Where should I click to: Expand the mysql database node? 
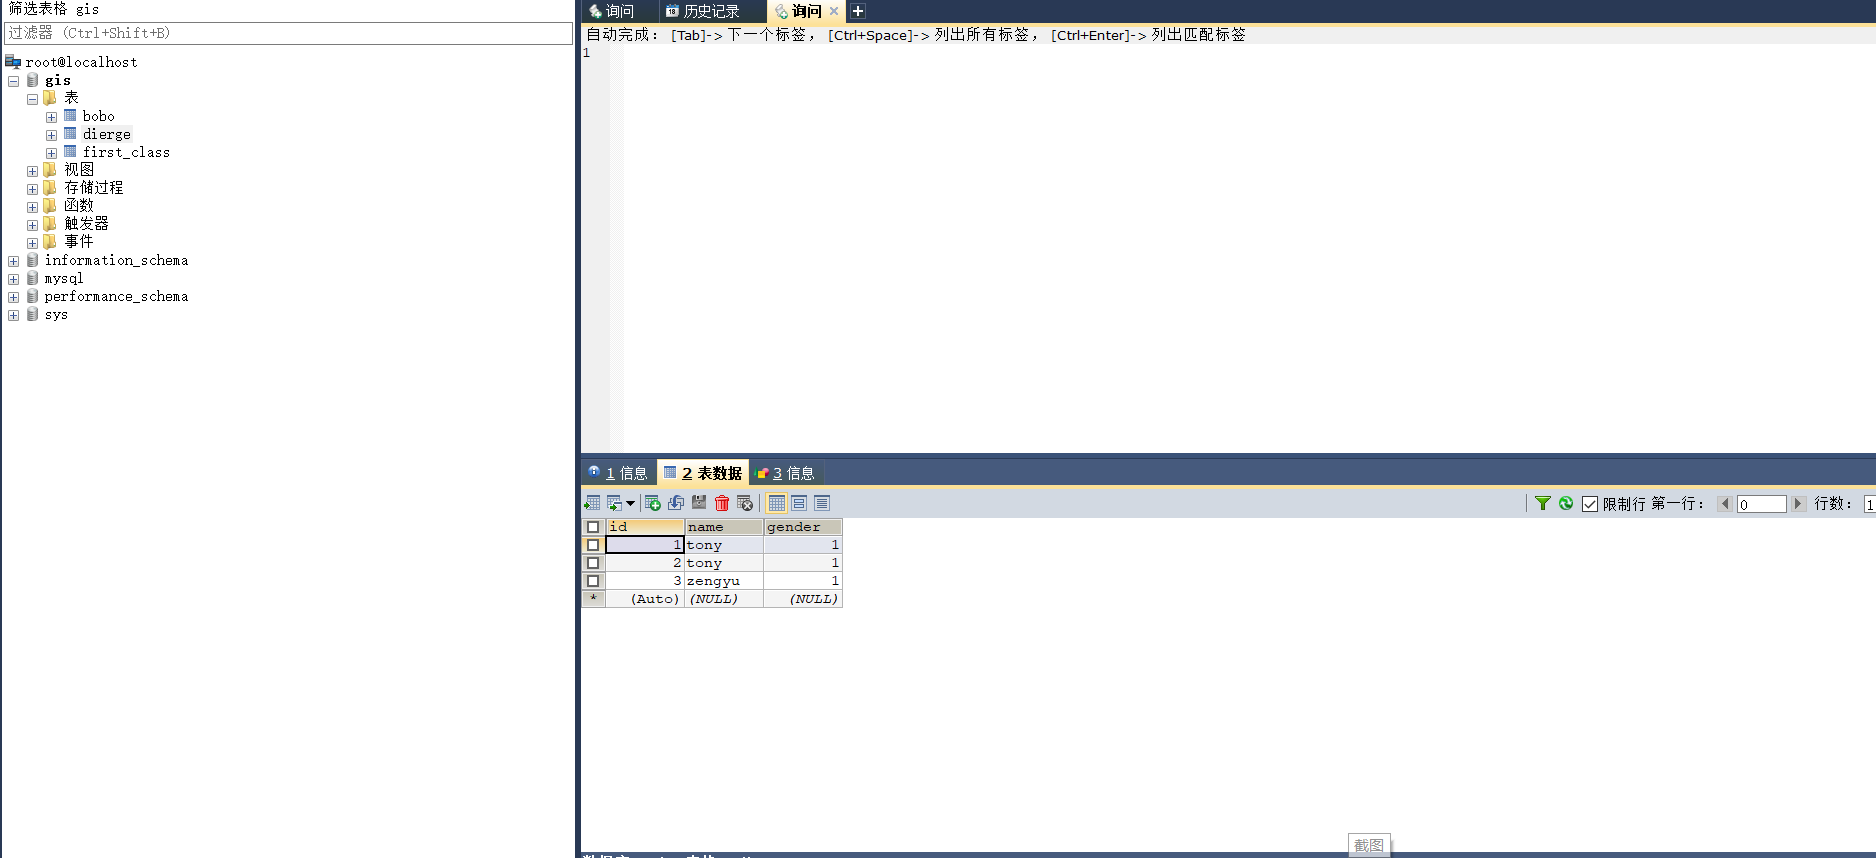point(13,279)
